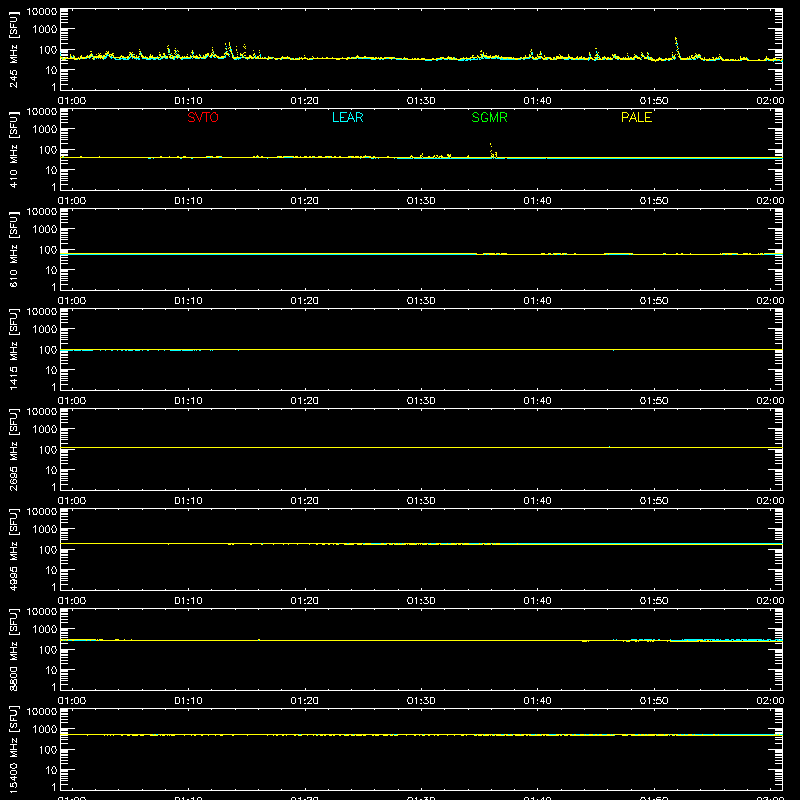Click the 02:00 tick label under 245 MHz plot
This screenshot has width=800, height=800.
point(770,101)
